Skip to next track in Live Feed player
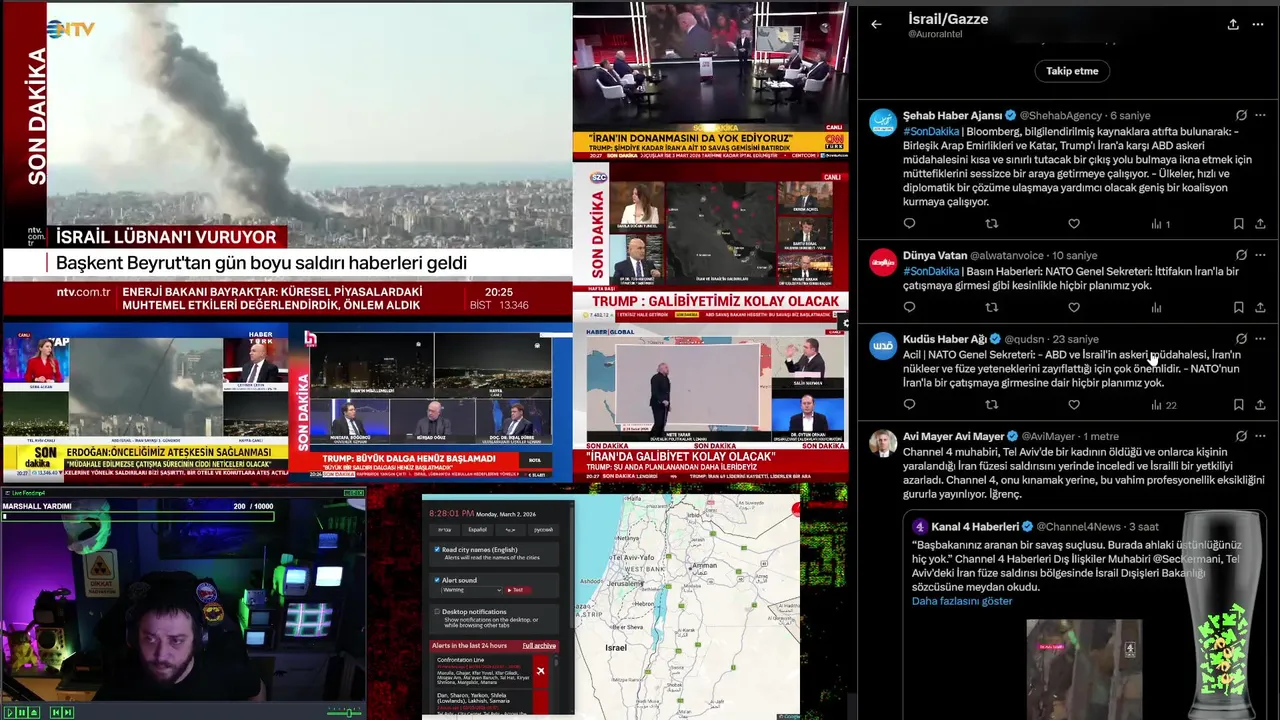 click(x=68, y=712)
